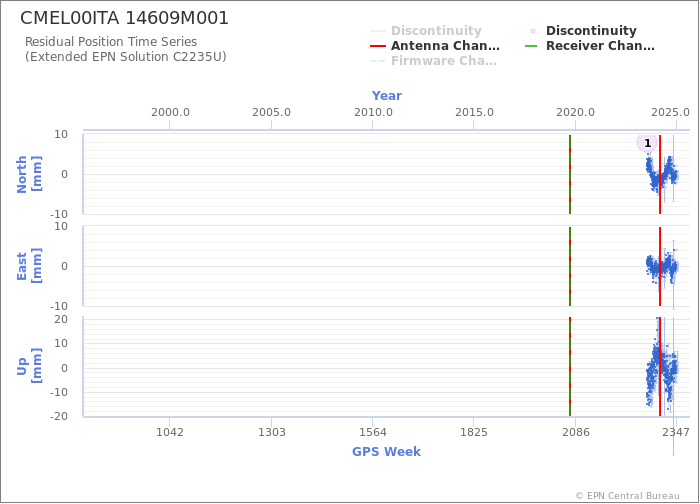Click the pink Discontinuity legend dot
The image size is (700, 504).
click(533, 31)
